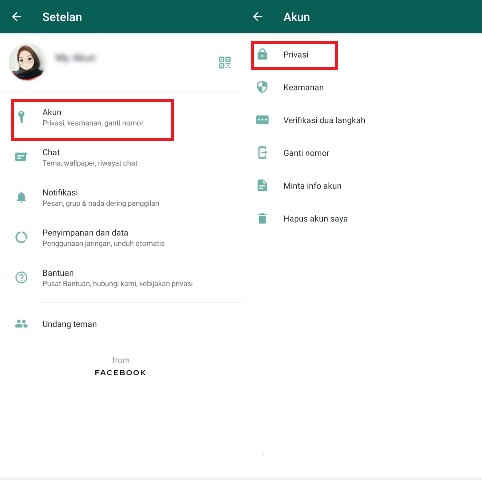The width and height of the screenshot is (482, 480).
Task: Tap the subtitle 'Privasi, keamanan, ganti nomor'
Action: (93, 123)
